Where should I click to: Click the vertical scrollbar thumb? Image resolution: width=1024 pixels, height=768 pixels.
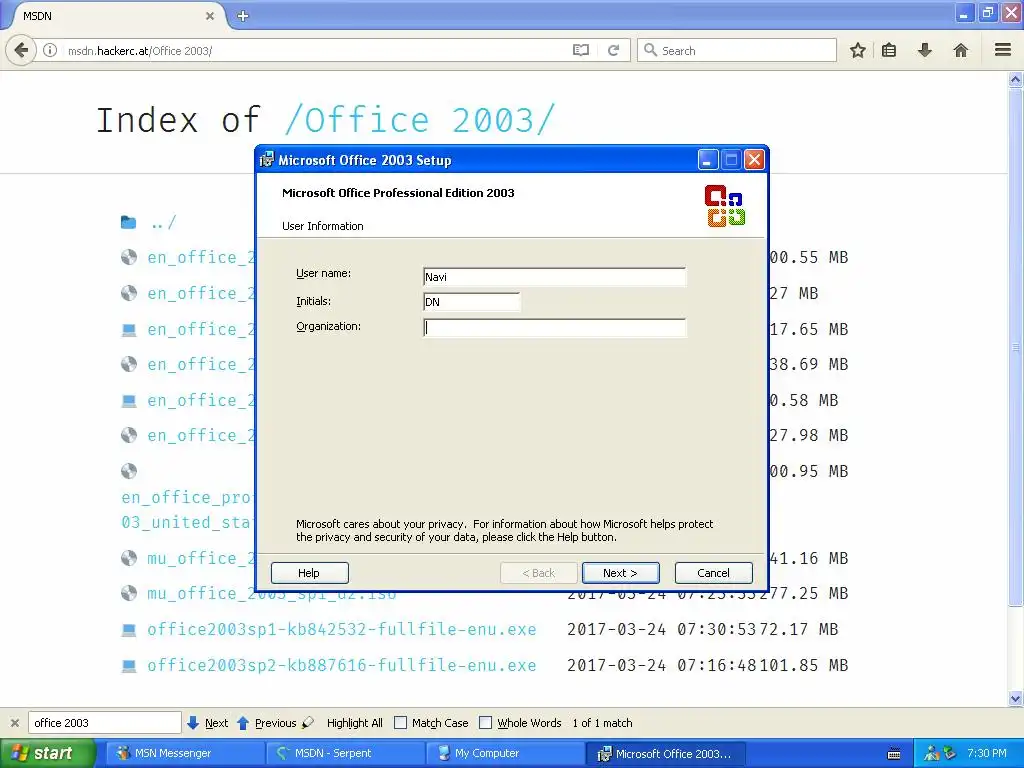coord(1016,347)
